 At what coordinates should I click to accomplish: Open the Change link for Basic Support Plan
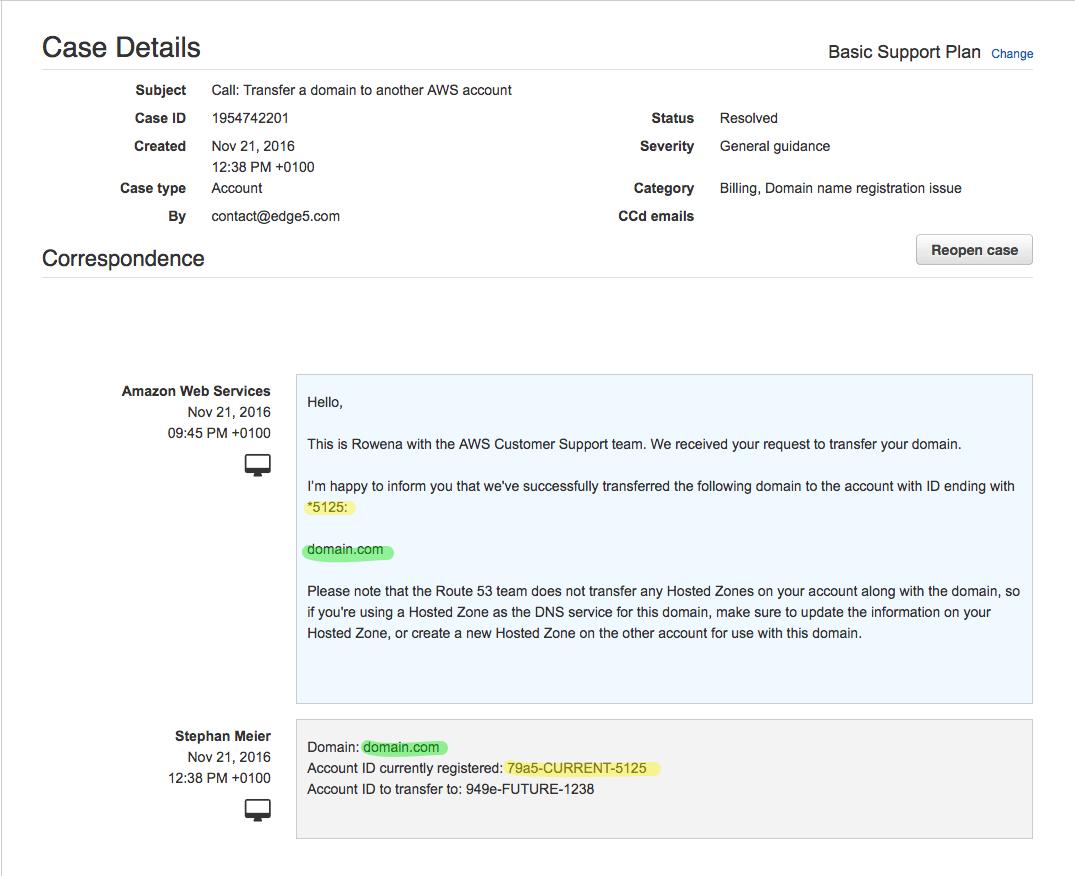1012,53
